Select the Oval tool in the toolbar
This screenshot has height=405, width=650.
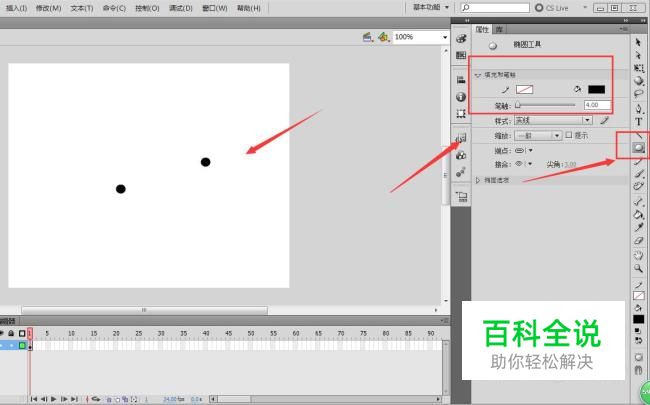coord(638,148)
